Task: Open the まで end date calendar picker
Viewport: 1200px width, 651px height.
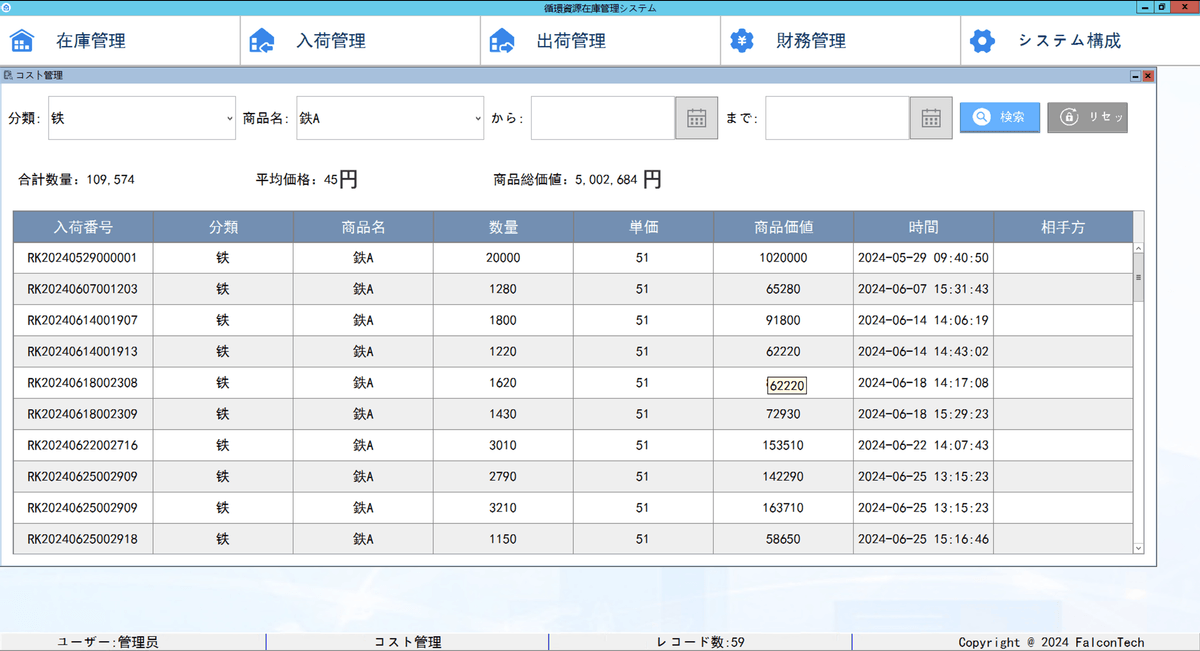Action: tap(930, 118)
